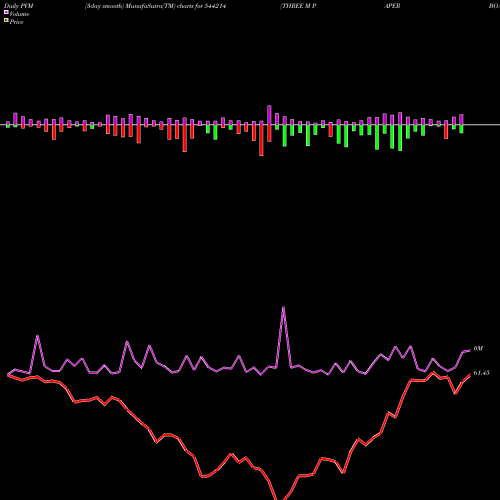Image resolution: width=500 pixels, height=500 pixels.
Task: Click the '(THREE M P' header text
Action: (298, 6)
